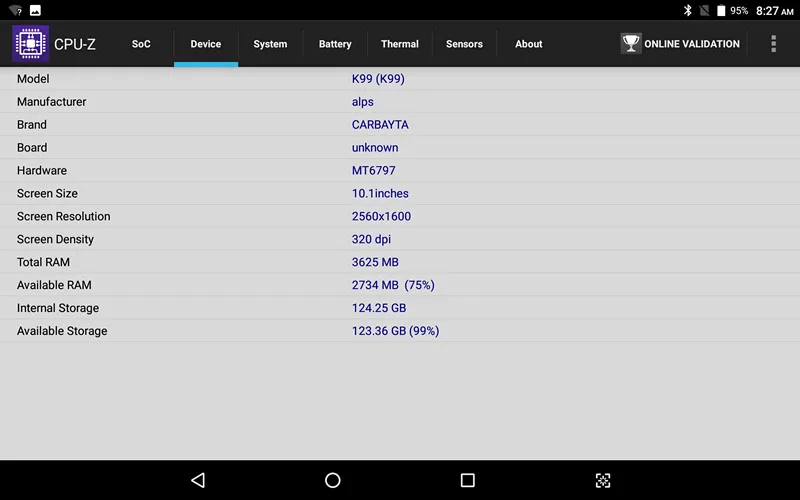Tap the image notification icon in status bar
This screenshot has width=800, height=500.
point(35,10)
